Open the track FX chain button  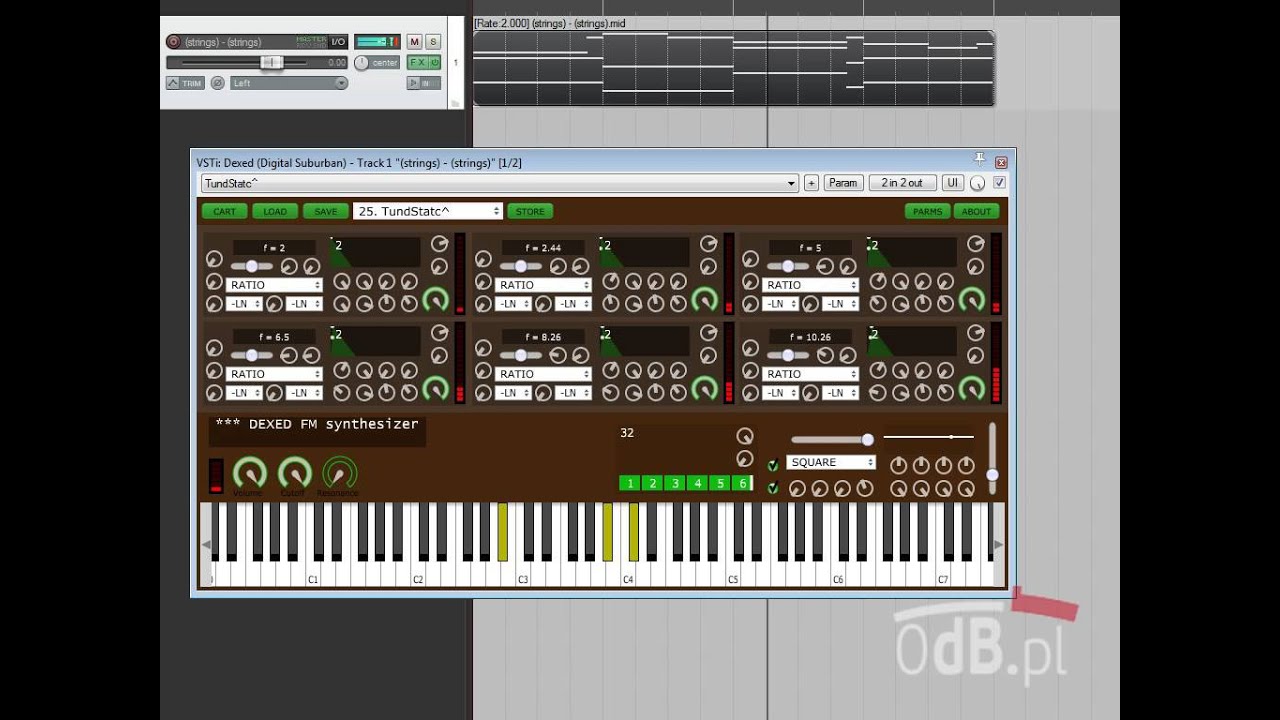(416, 62)
